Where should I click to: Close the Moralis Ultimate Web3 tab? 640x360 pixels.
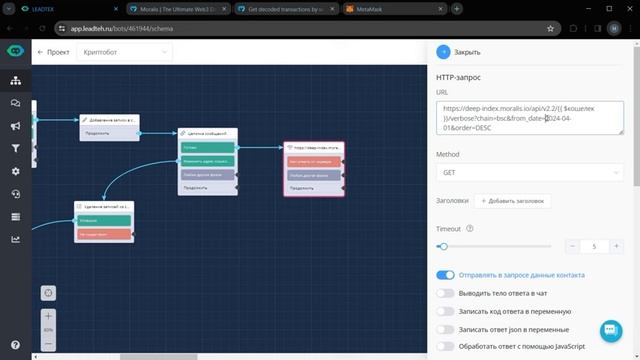point(224,9)
